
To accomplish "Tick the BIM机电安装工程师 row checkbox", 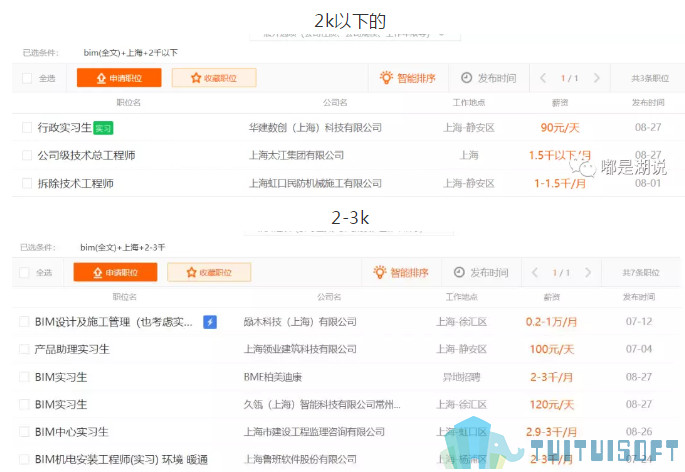I will [24, 459].
